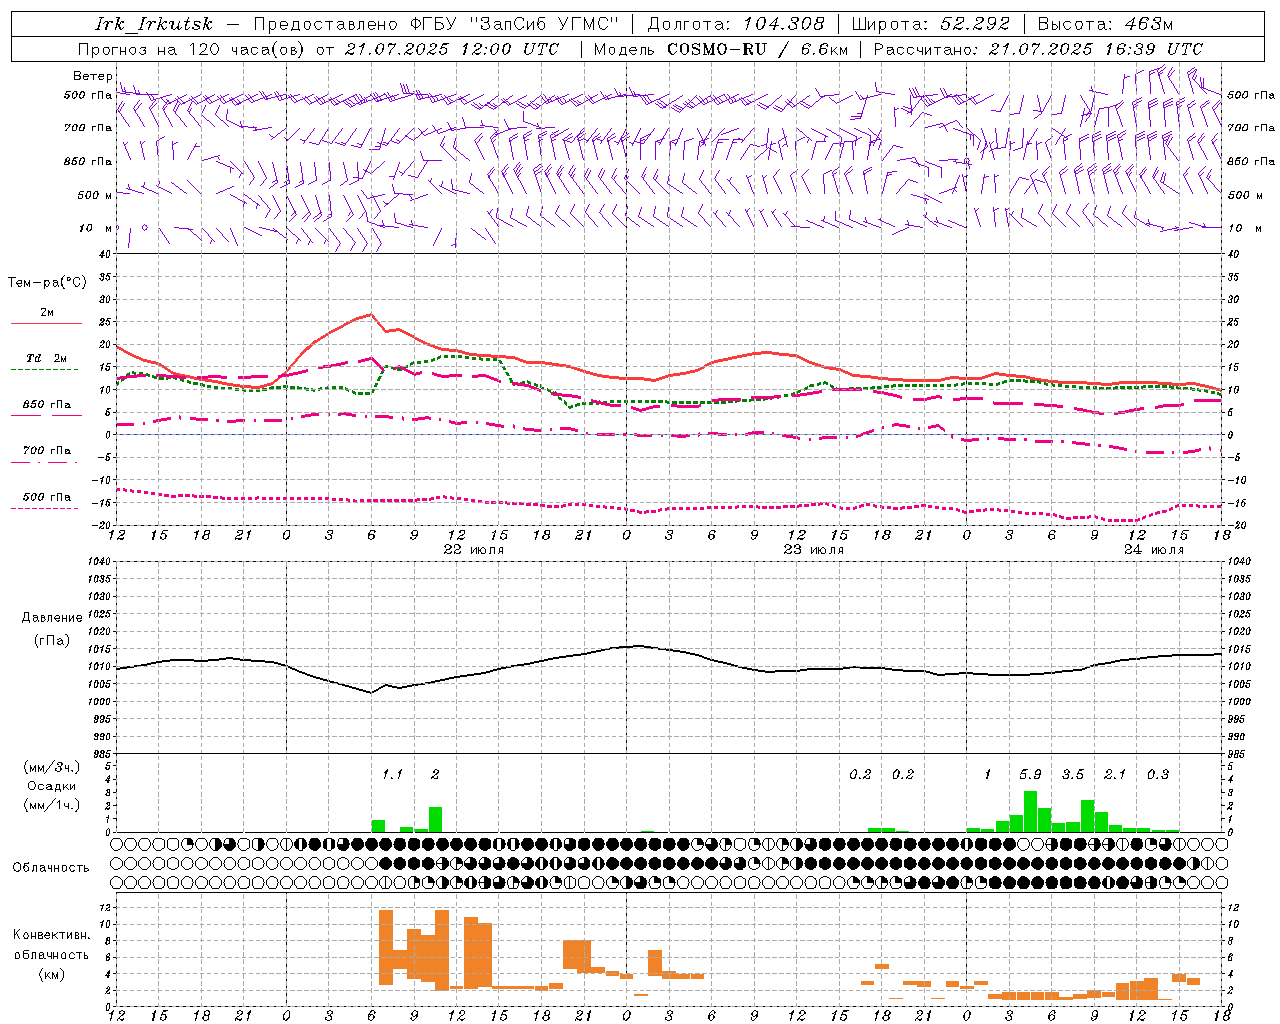Image resolution: width=1280 pixels, height=1024 pixels.
Task: Click the Конвективн. облачность label
Action: [x=51, y=945]
